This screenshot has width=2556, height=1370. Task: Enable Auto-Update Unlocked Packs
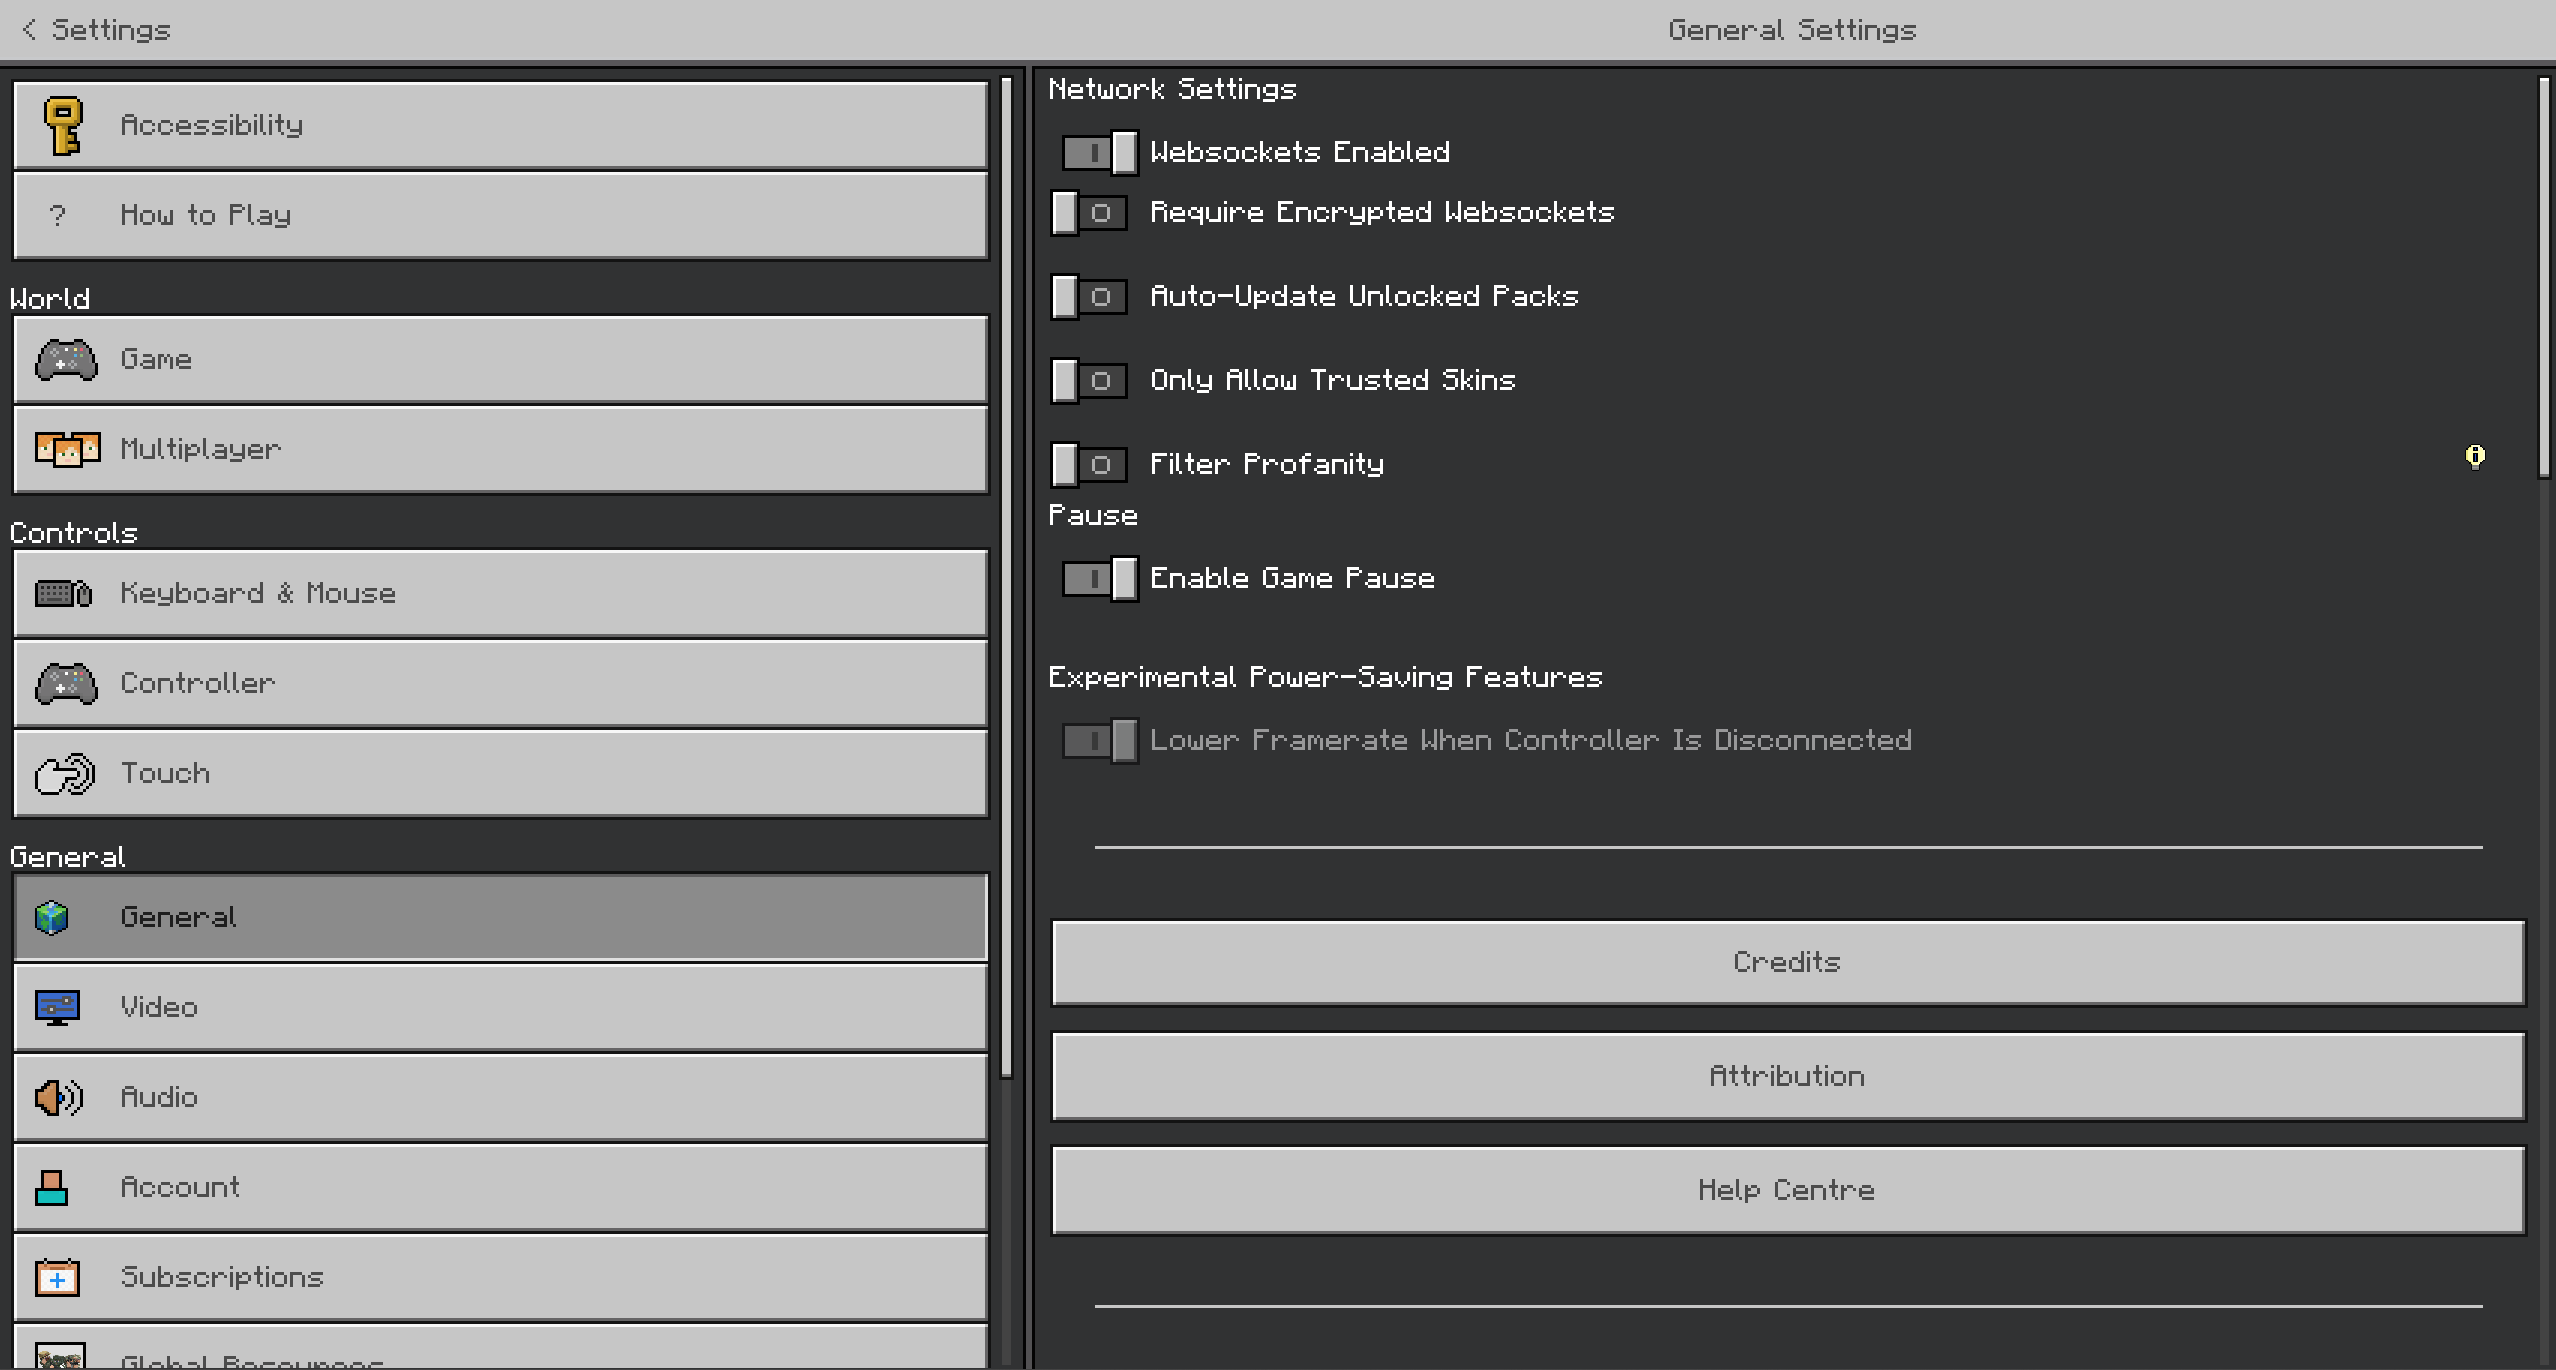(x=1089, y=296)
